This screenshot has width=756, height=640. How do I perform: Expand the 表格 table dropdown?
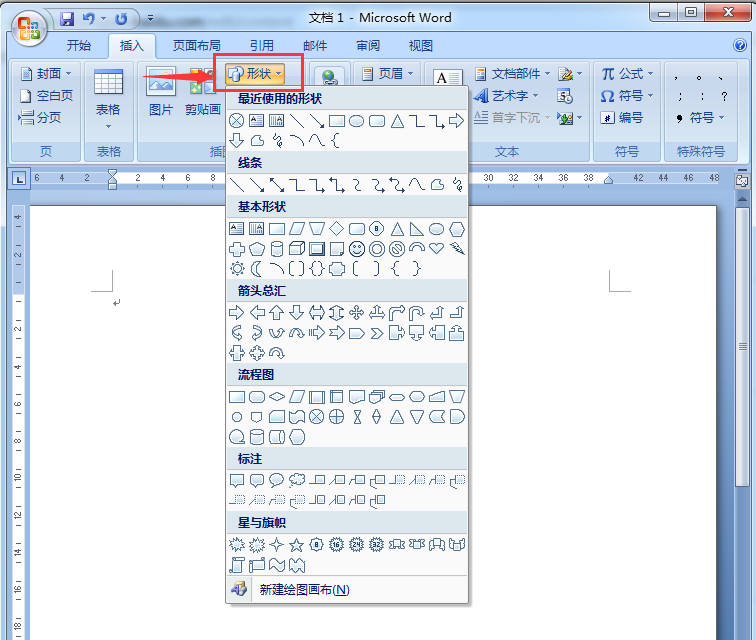[x=108, y=99]
